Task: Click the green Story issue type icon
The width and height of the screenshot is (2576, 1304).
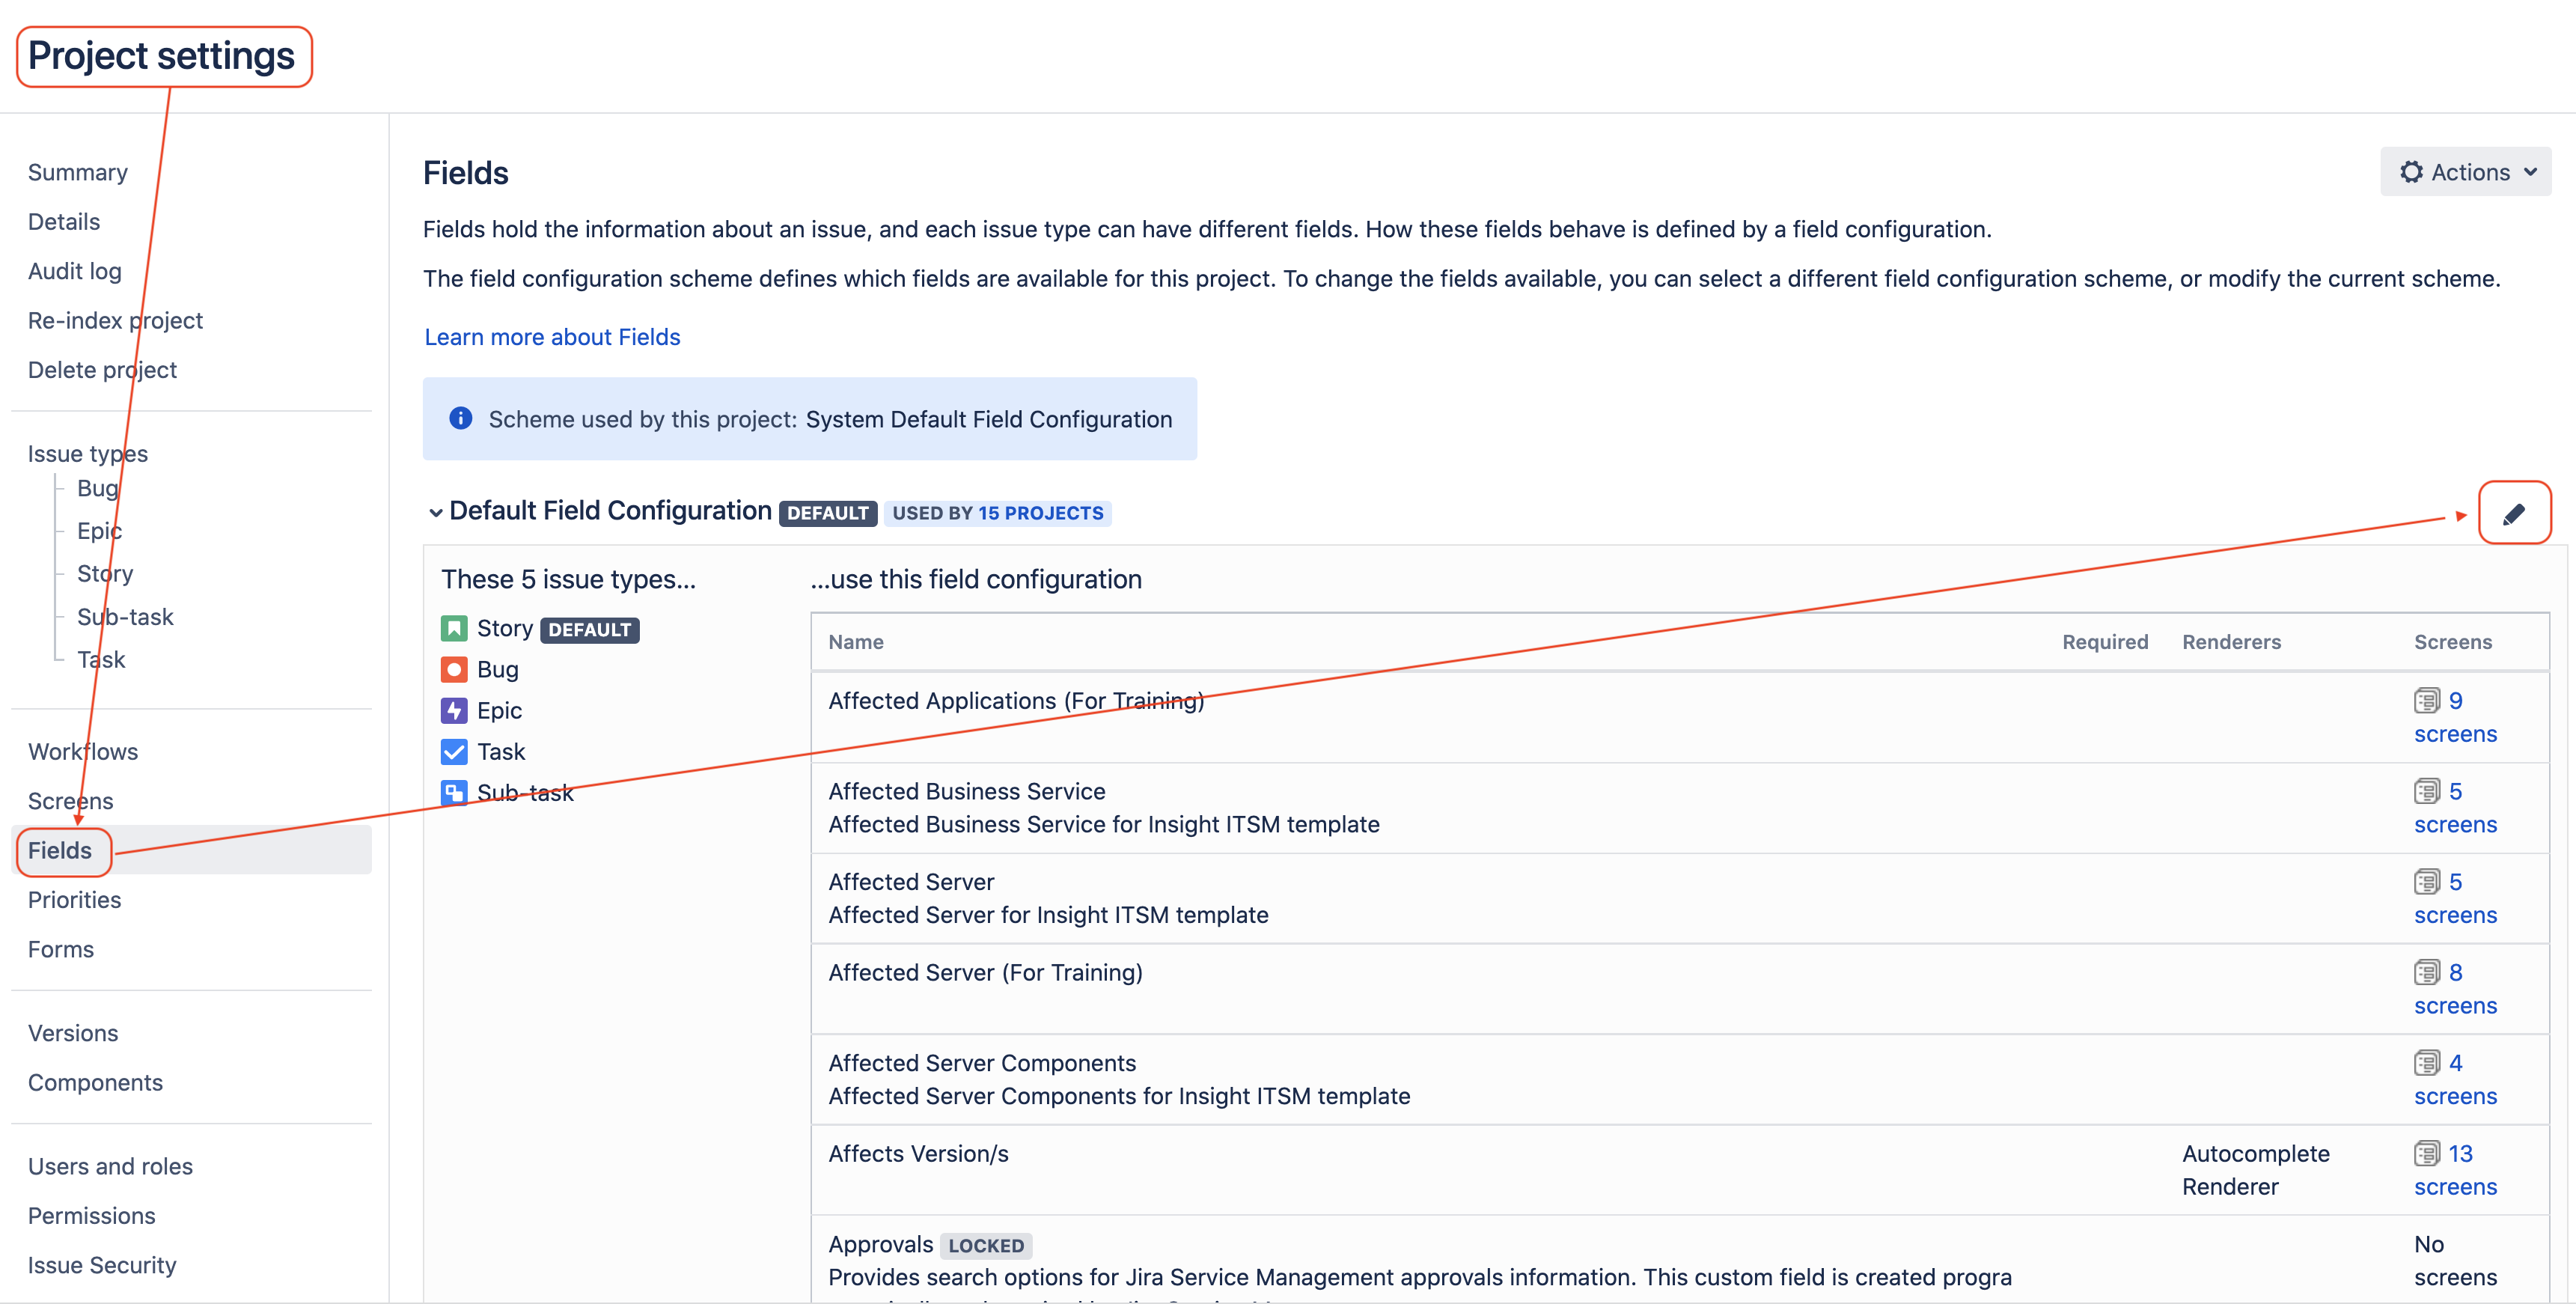Action: (454, 628)
